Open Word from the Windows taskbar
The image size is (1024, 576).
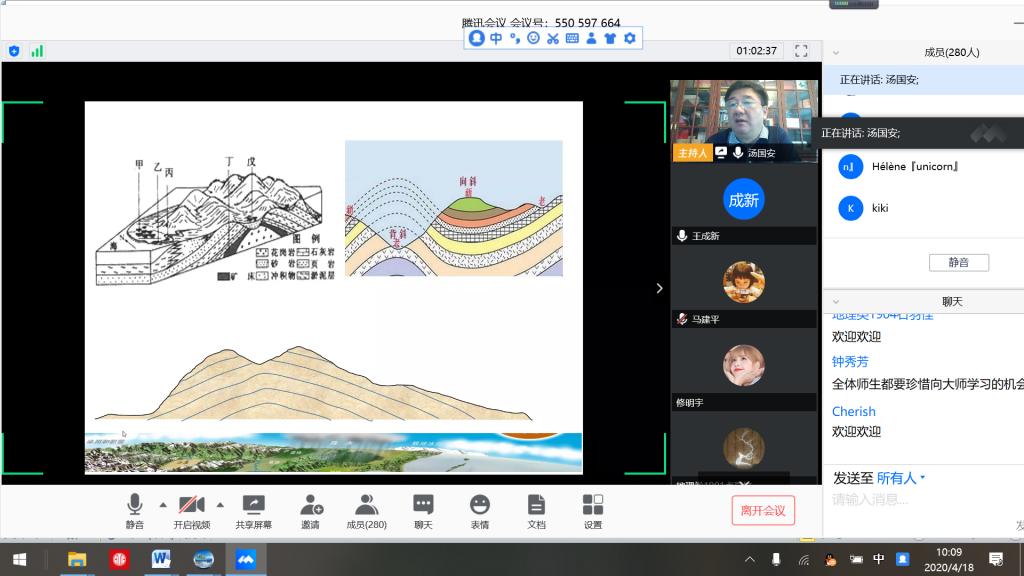(161, 559)
